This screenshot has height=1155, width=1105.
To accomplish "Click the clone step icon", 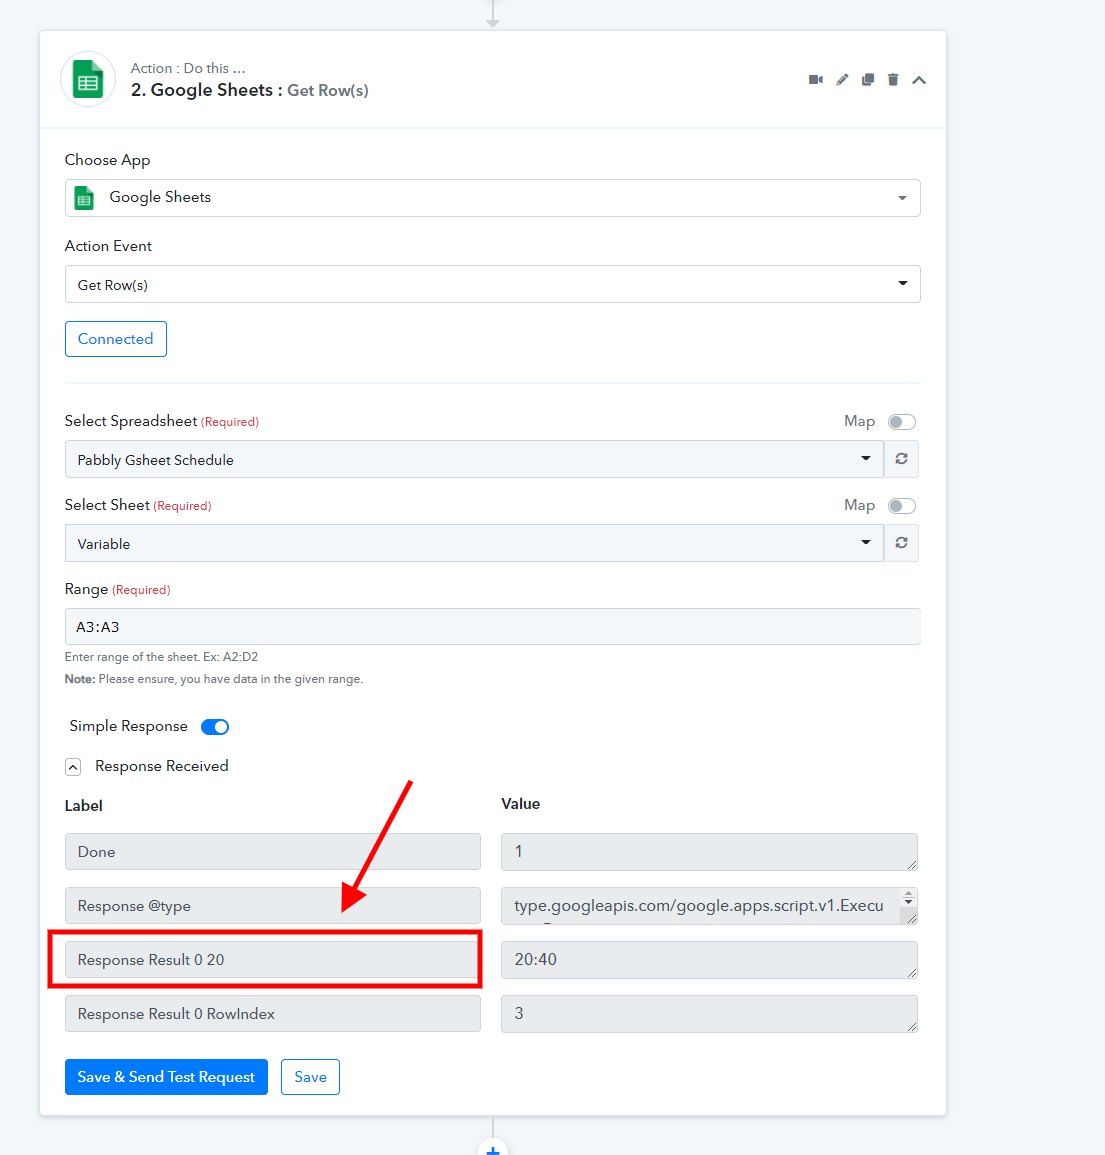I will click(868, 80).
